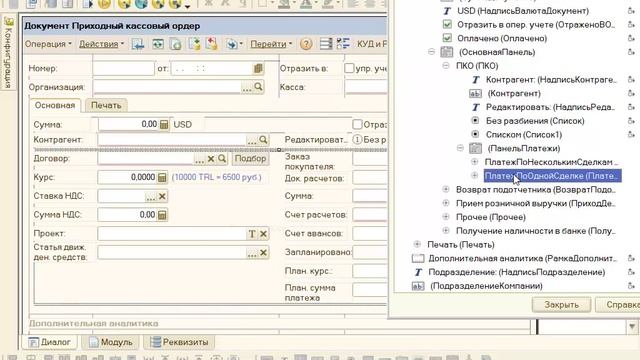Clear the Проект field with X icon
Screen dimensions: 640x360
[x=263, y=234]
